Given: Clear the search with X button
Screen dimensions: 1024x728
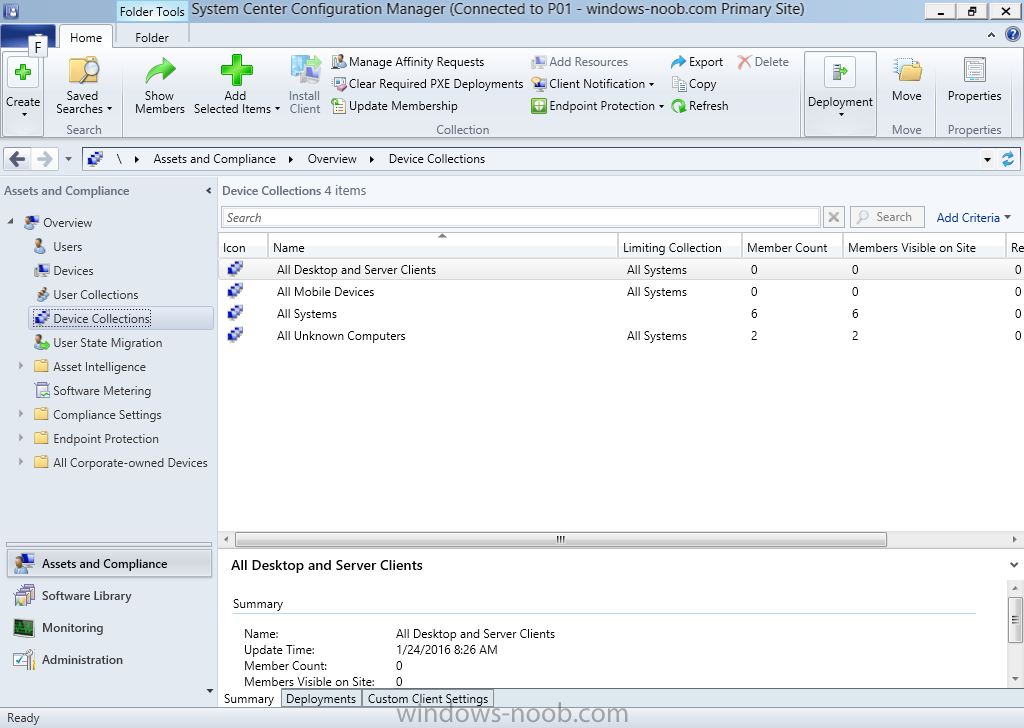Looking at the screenshot, I should click(833, 217).
